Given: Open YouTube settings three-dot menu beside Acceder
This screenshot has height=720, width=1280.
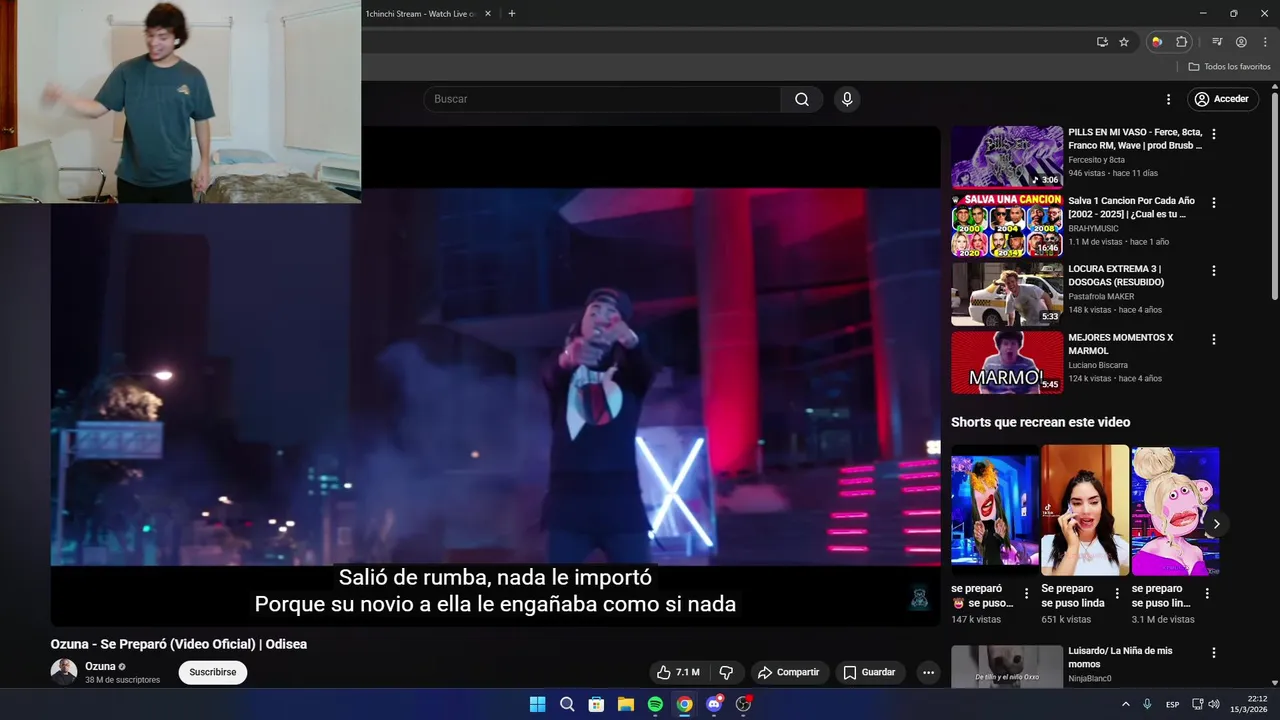Looking at the screenshot, I should tap(1168, 99).
